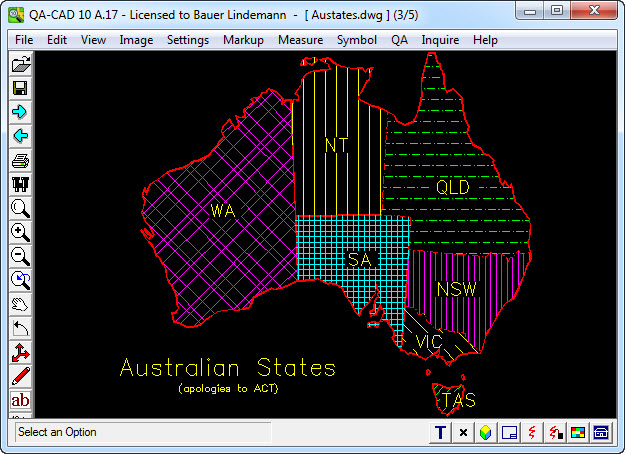Open the Markup menu

[243, 40]
